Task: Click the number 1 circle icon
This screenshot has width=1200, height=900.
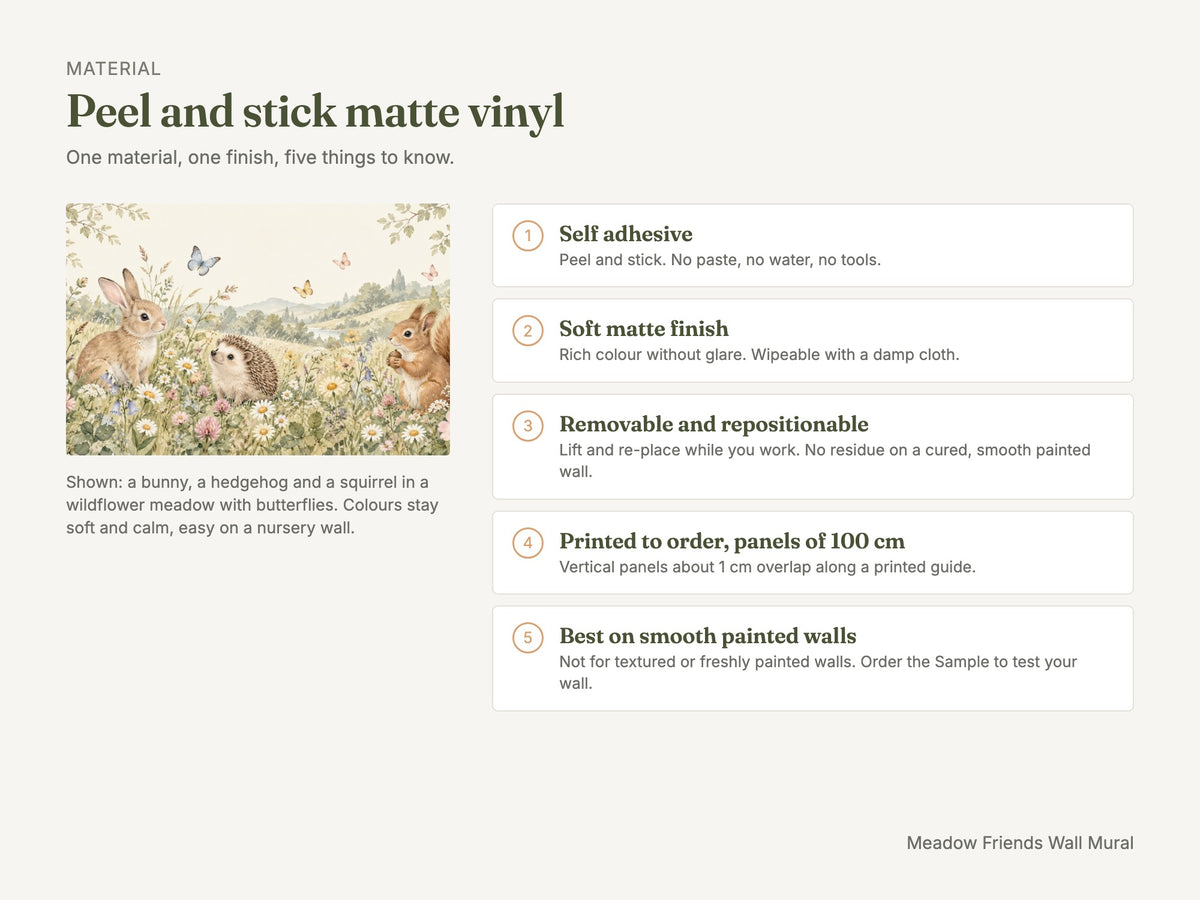Action: (x=528, y=236)
